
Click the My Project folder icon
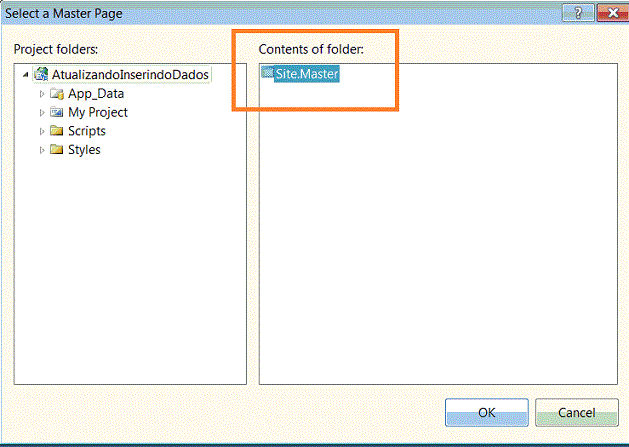[x=57, y=112]
